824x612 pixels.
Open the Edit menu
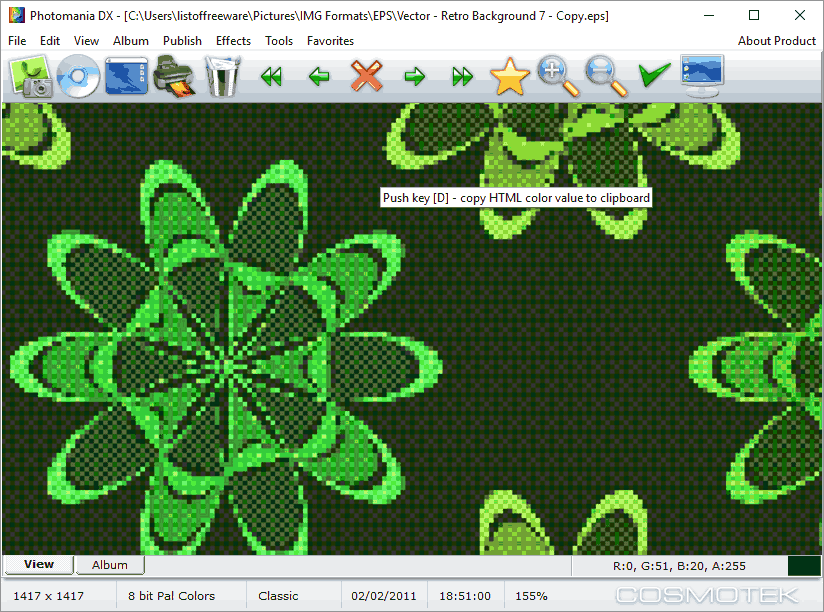pyautogui.click(x=50, y=41)
